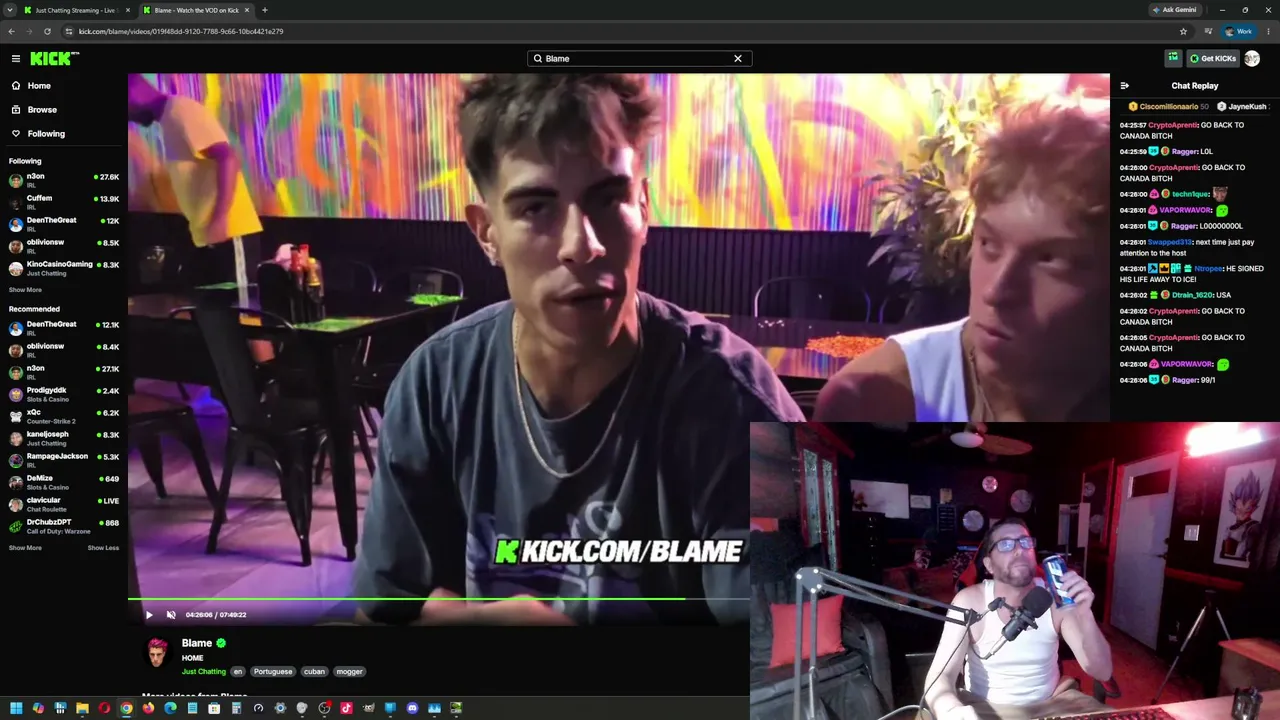Collapse Recommended list with Show Less

103,548
